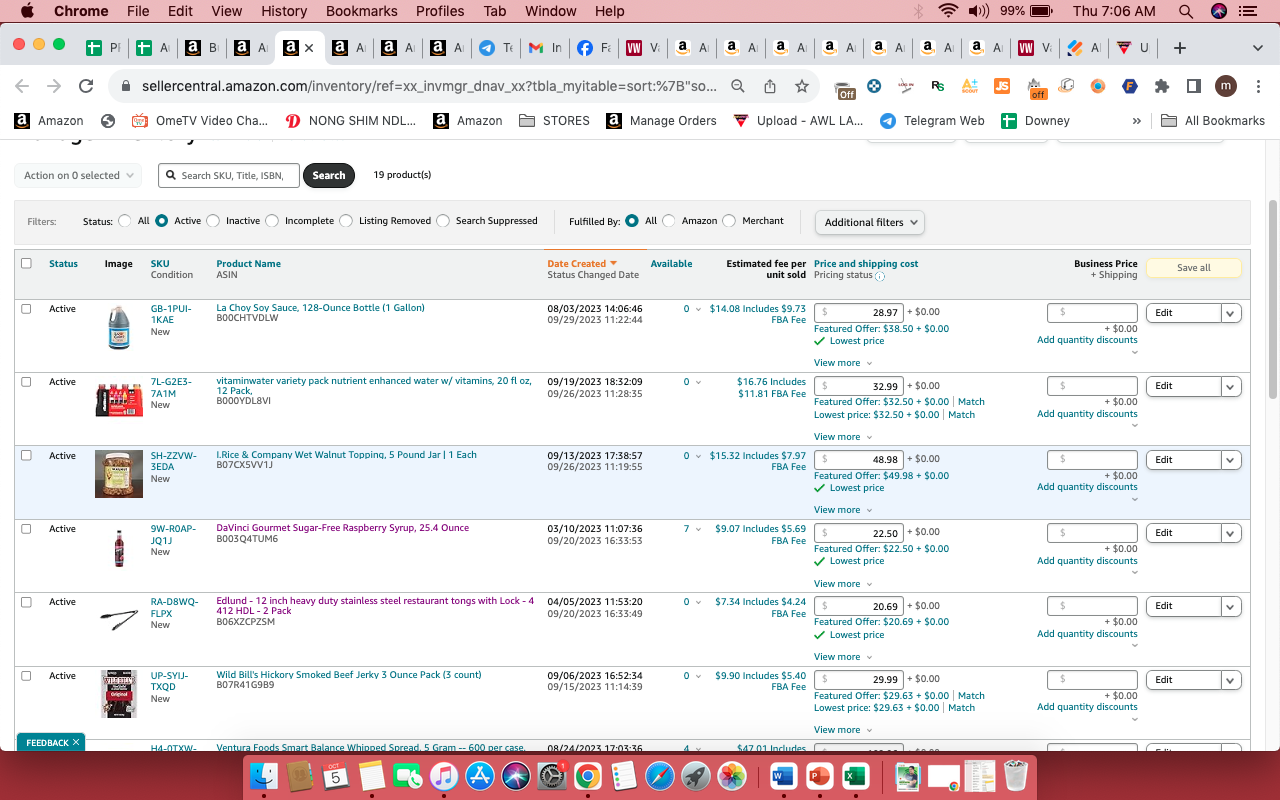The height and width of the screenshot is (800, 1280).
Task: Open Microsoft Word in the dock
Action: click(x=782, y=775)
